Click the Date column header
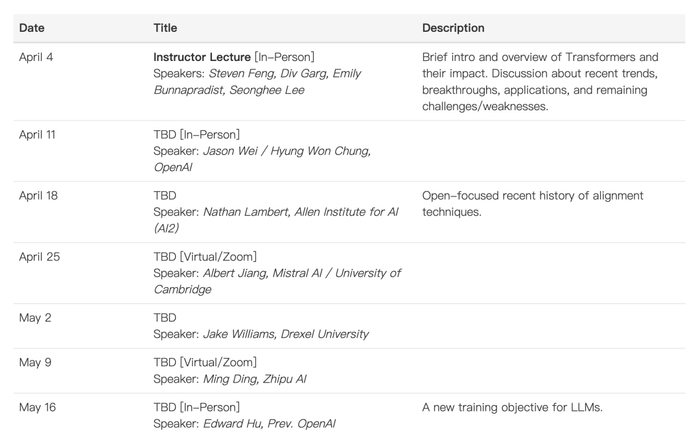Screen dimensions: 700x435 pyautogui.click(x=32, y=28)
